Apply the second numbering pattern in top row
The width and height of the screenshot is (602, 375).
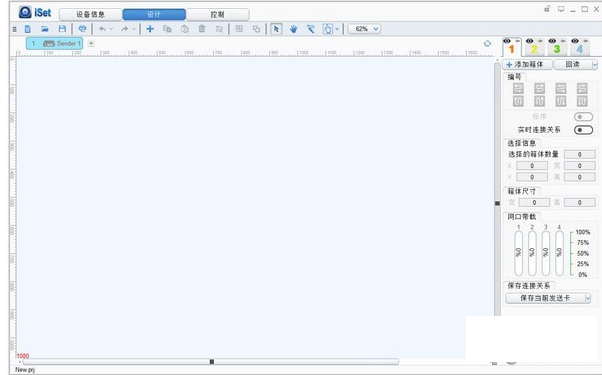539,89
